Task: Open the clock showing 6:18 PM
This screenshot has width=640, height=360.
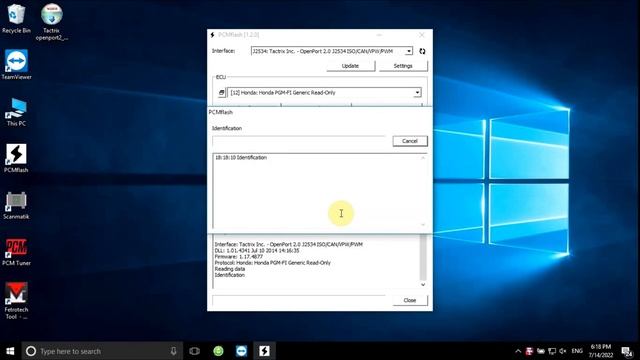Action: point(600,351)
